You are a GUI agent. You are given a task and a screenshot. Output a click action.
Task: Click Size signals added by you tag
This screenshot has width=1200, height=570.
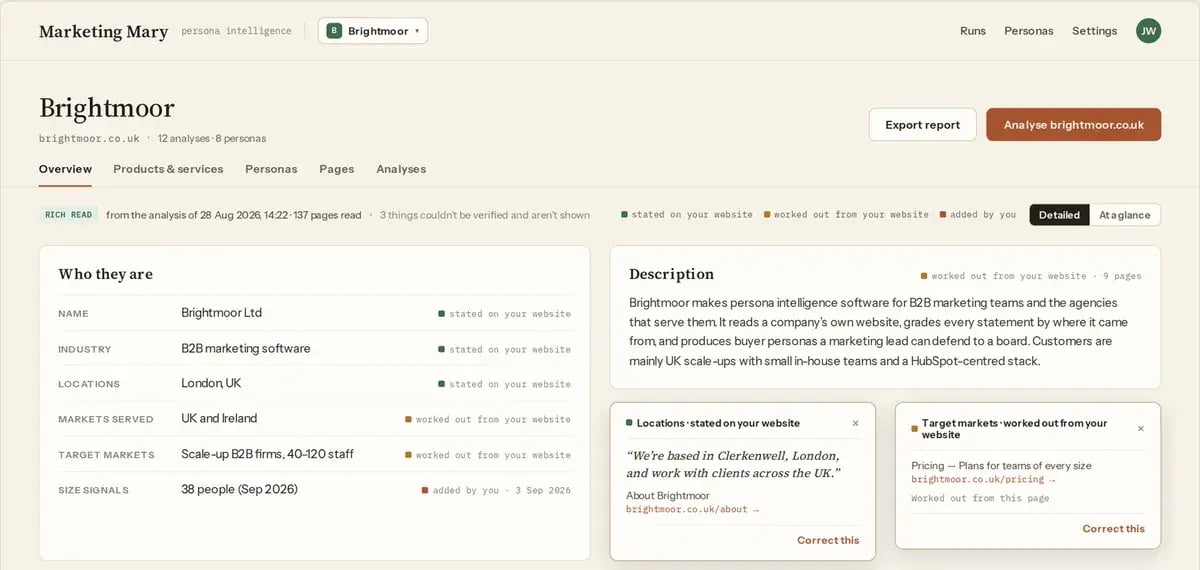[496, 491]
